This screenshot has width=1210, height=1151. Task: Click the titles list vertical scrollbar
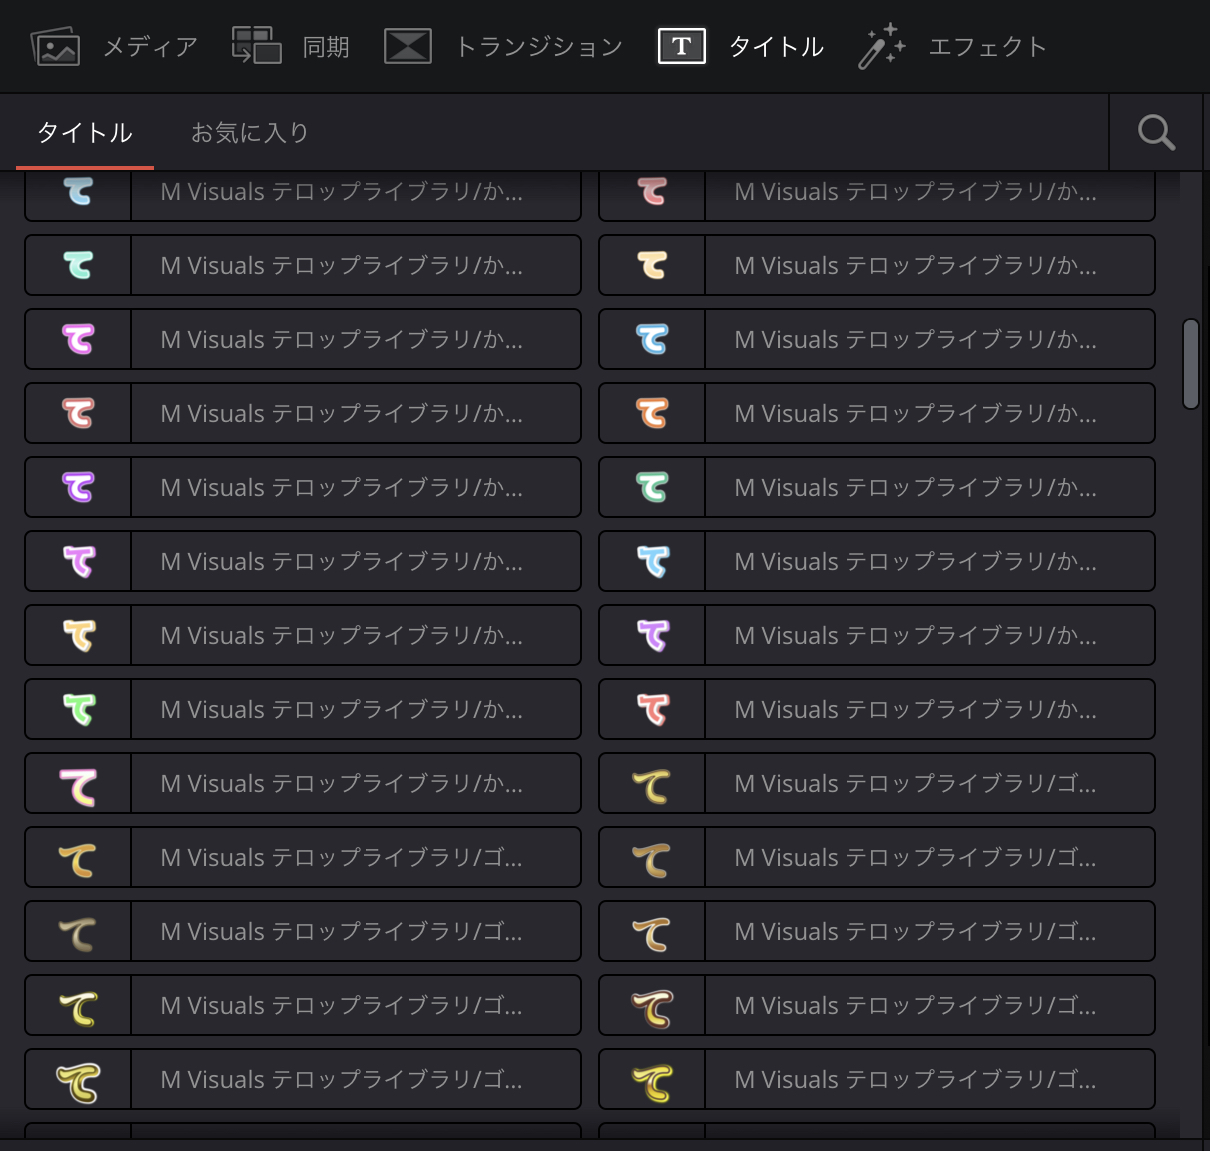[x=1190, y=364]
